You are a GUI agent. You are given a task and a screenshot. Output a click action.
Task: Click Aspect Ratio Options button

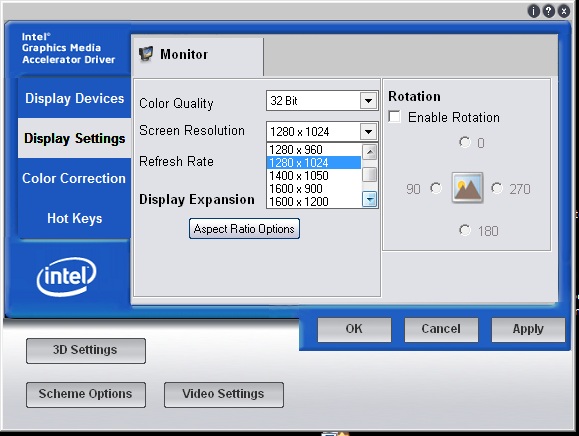[244, 229]
